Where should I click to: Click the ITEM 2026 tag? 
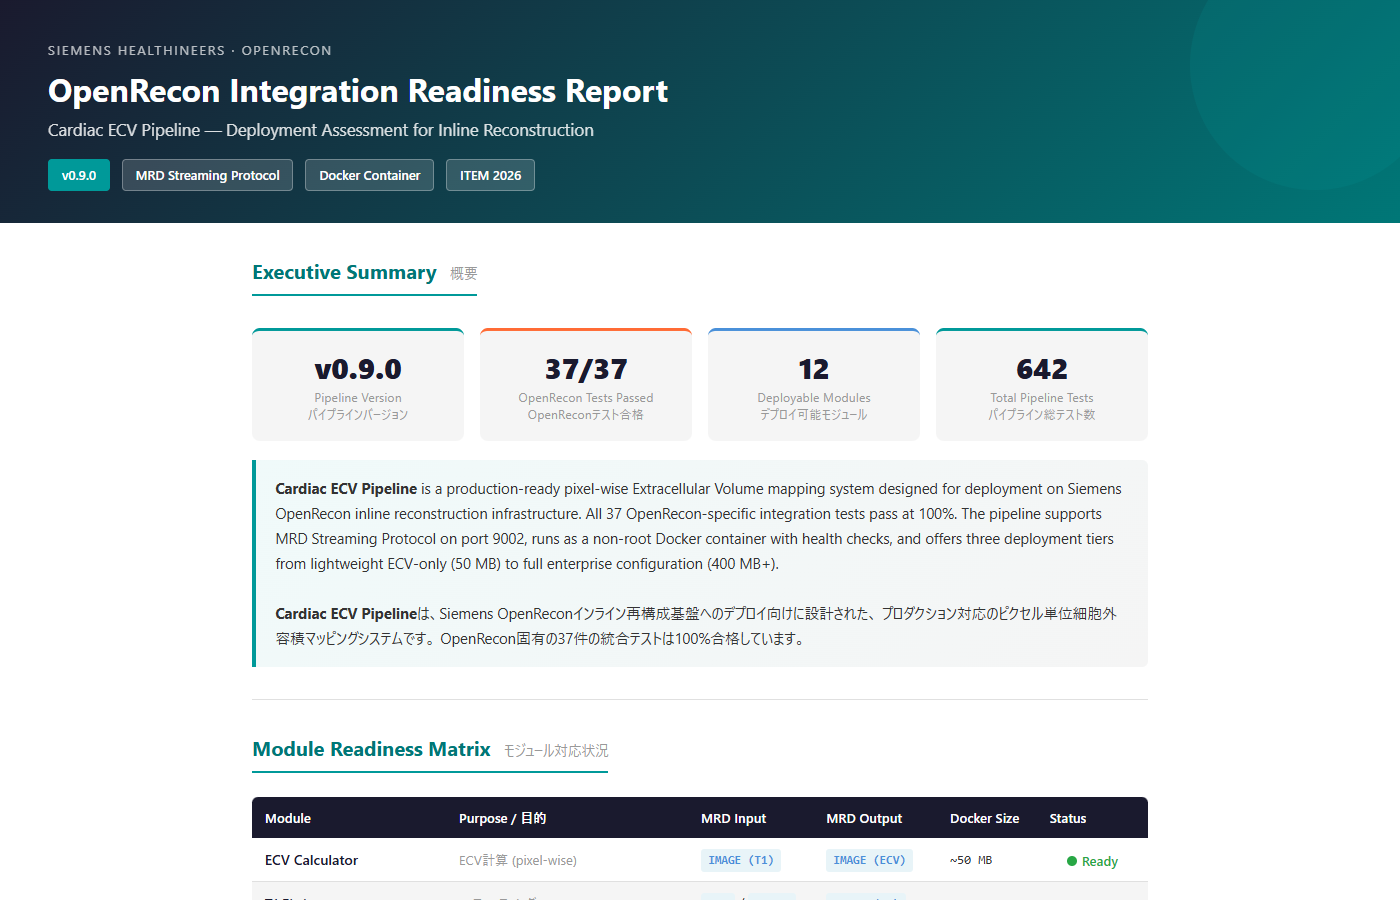(490, 175)
